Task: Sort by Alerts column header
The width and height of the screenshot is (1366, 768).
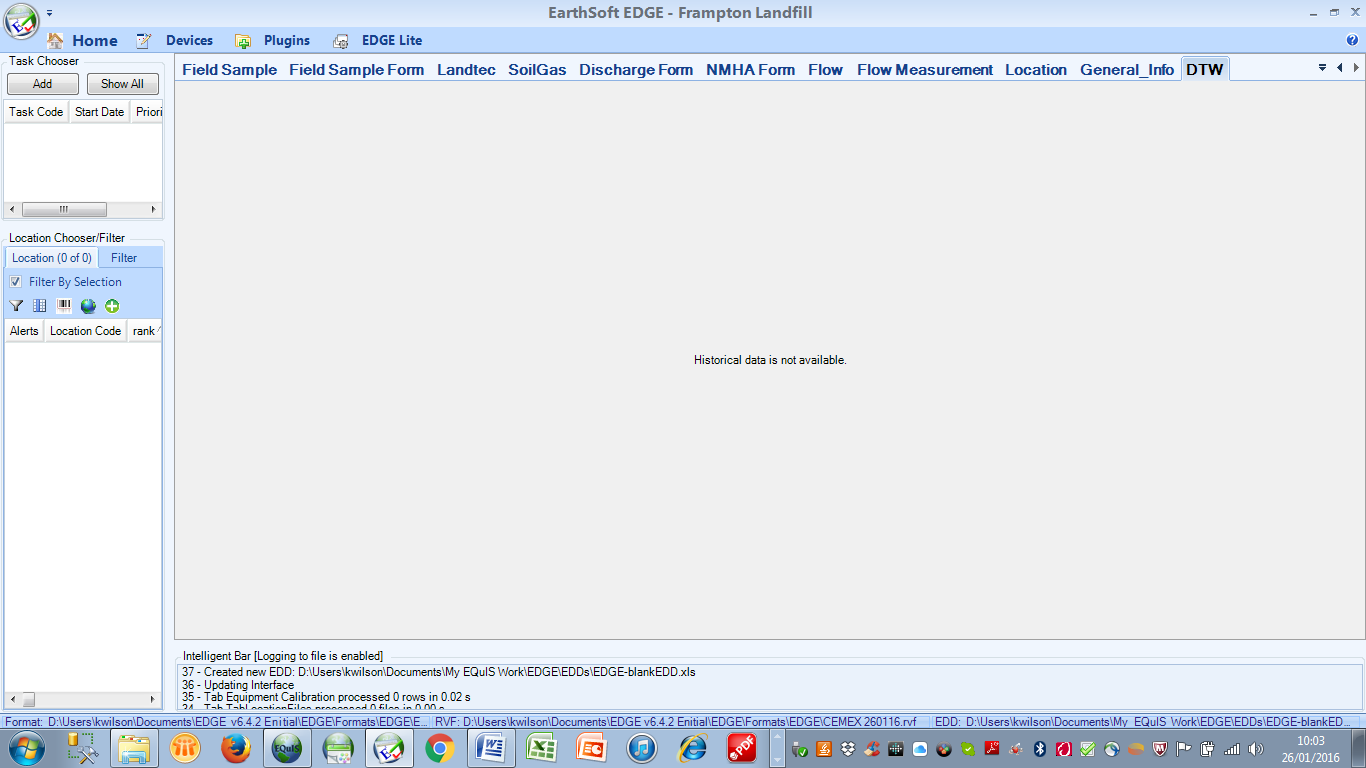Action: tap(24, 331)
